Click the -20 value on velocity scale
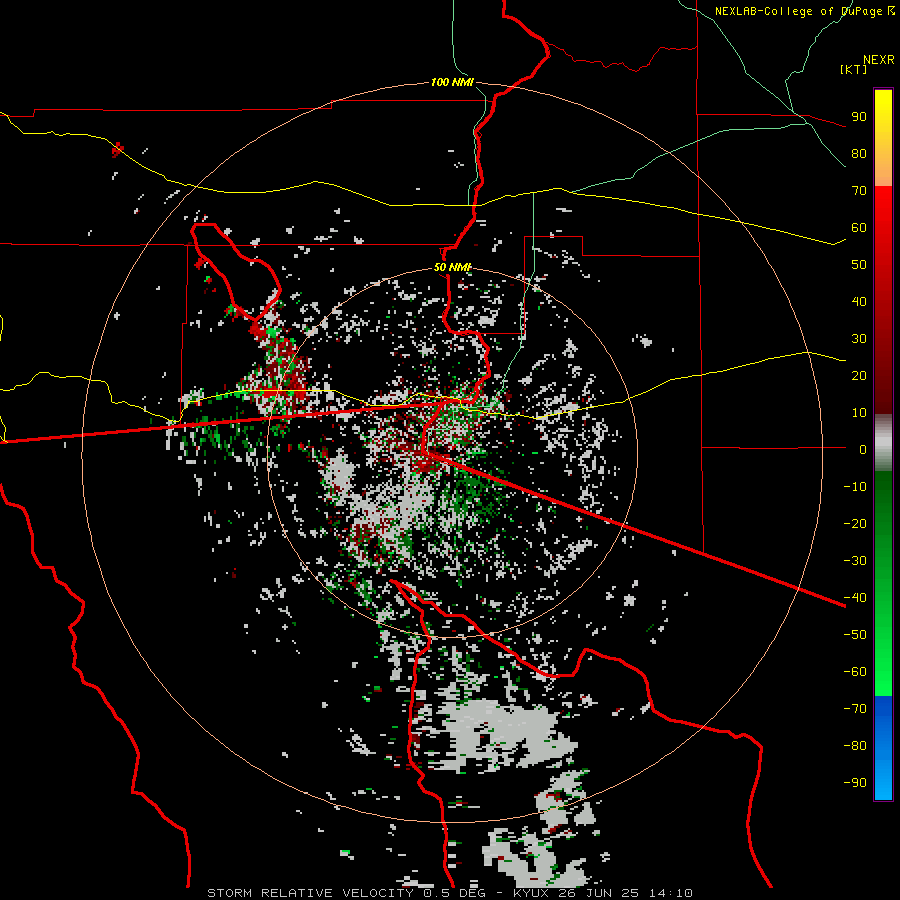Screen dimensions: 900x900 855,523
